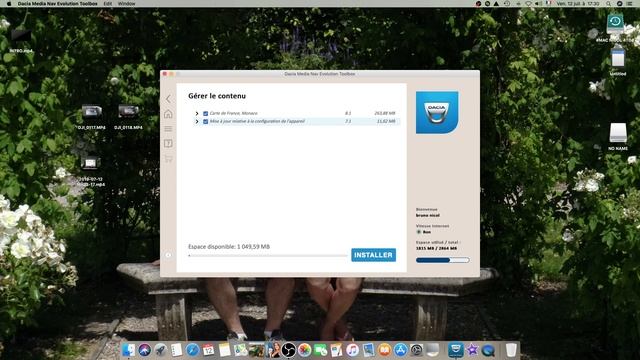Open iMovie from the Dock

point(472,350)
